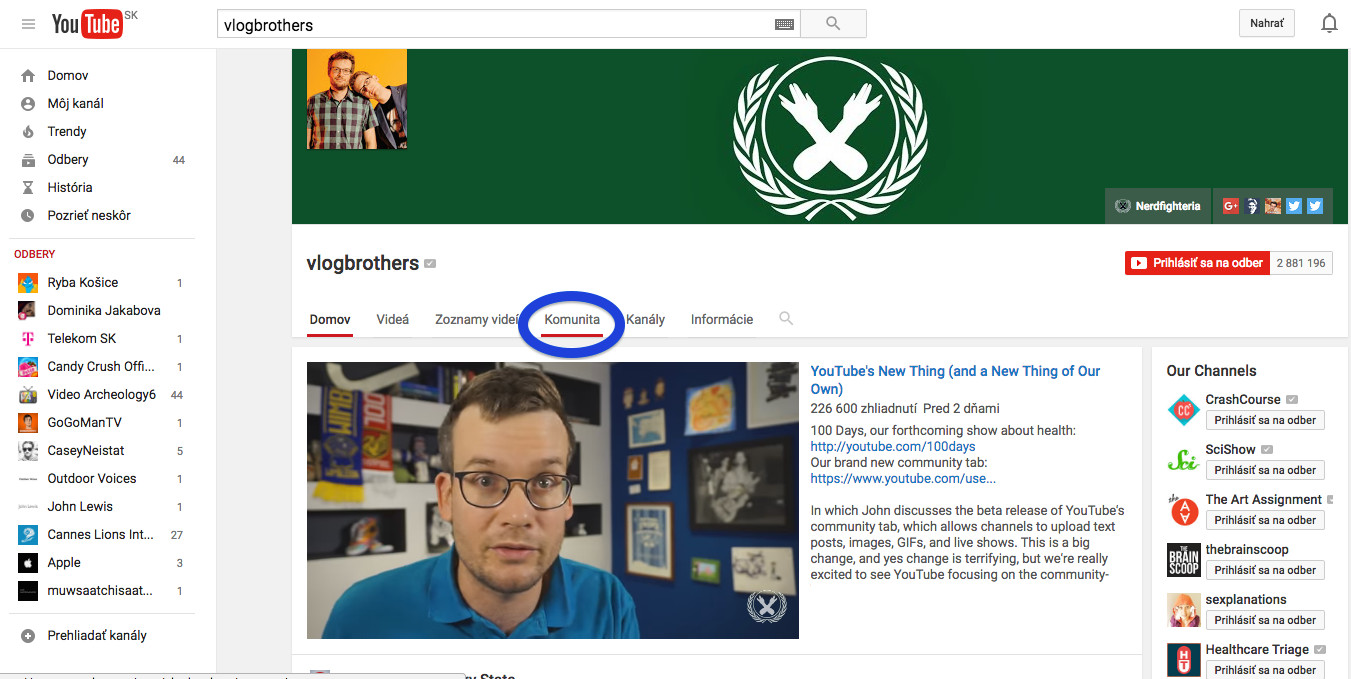The height and width of the screenshot is (679, 1351).
Task: Search the channel using the tab-bar magnifier
Action: 786,319
